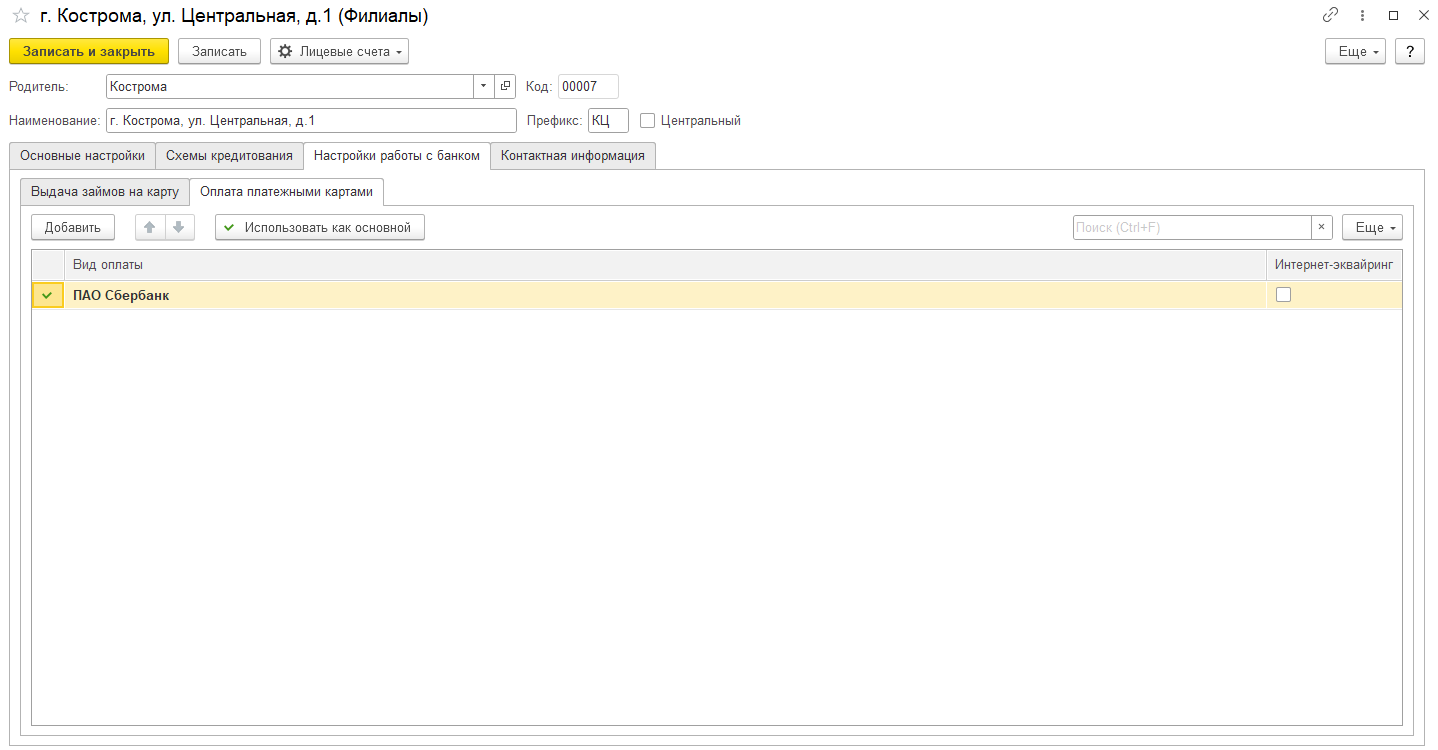The height and width of the screenshot is (750, 1438).
Task: Switch to Выдача займов на карту subtab
Action: pos(105,192)
